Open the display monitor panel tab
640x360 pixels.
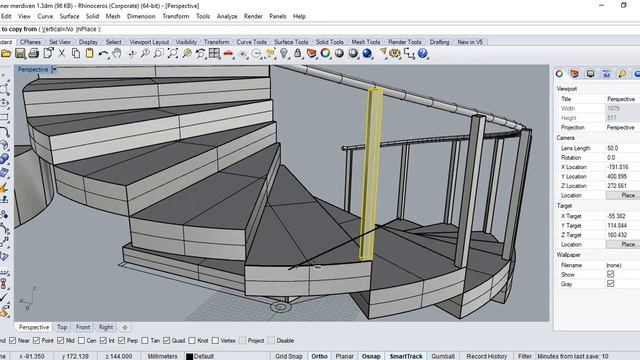click(x=591, y=73)
